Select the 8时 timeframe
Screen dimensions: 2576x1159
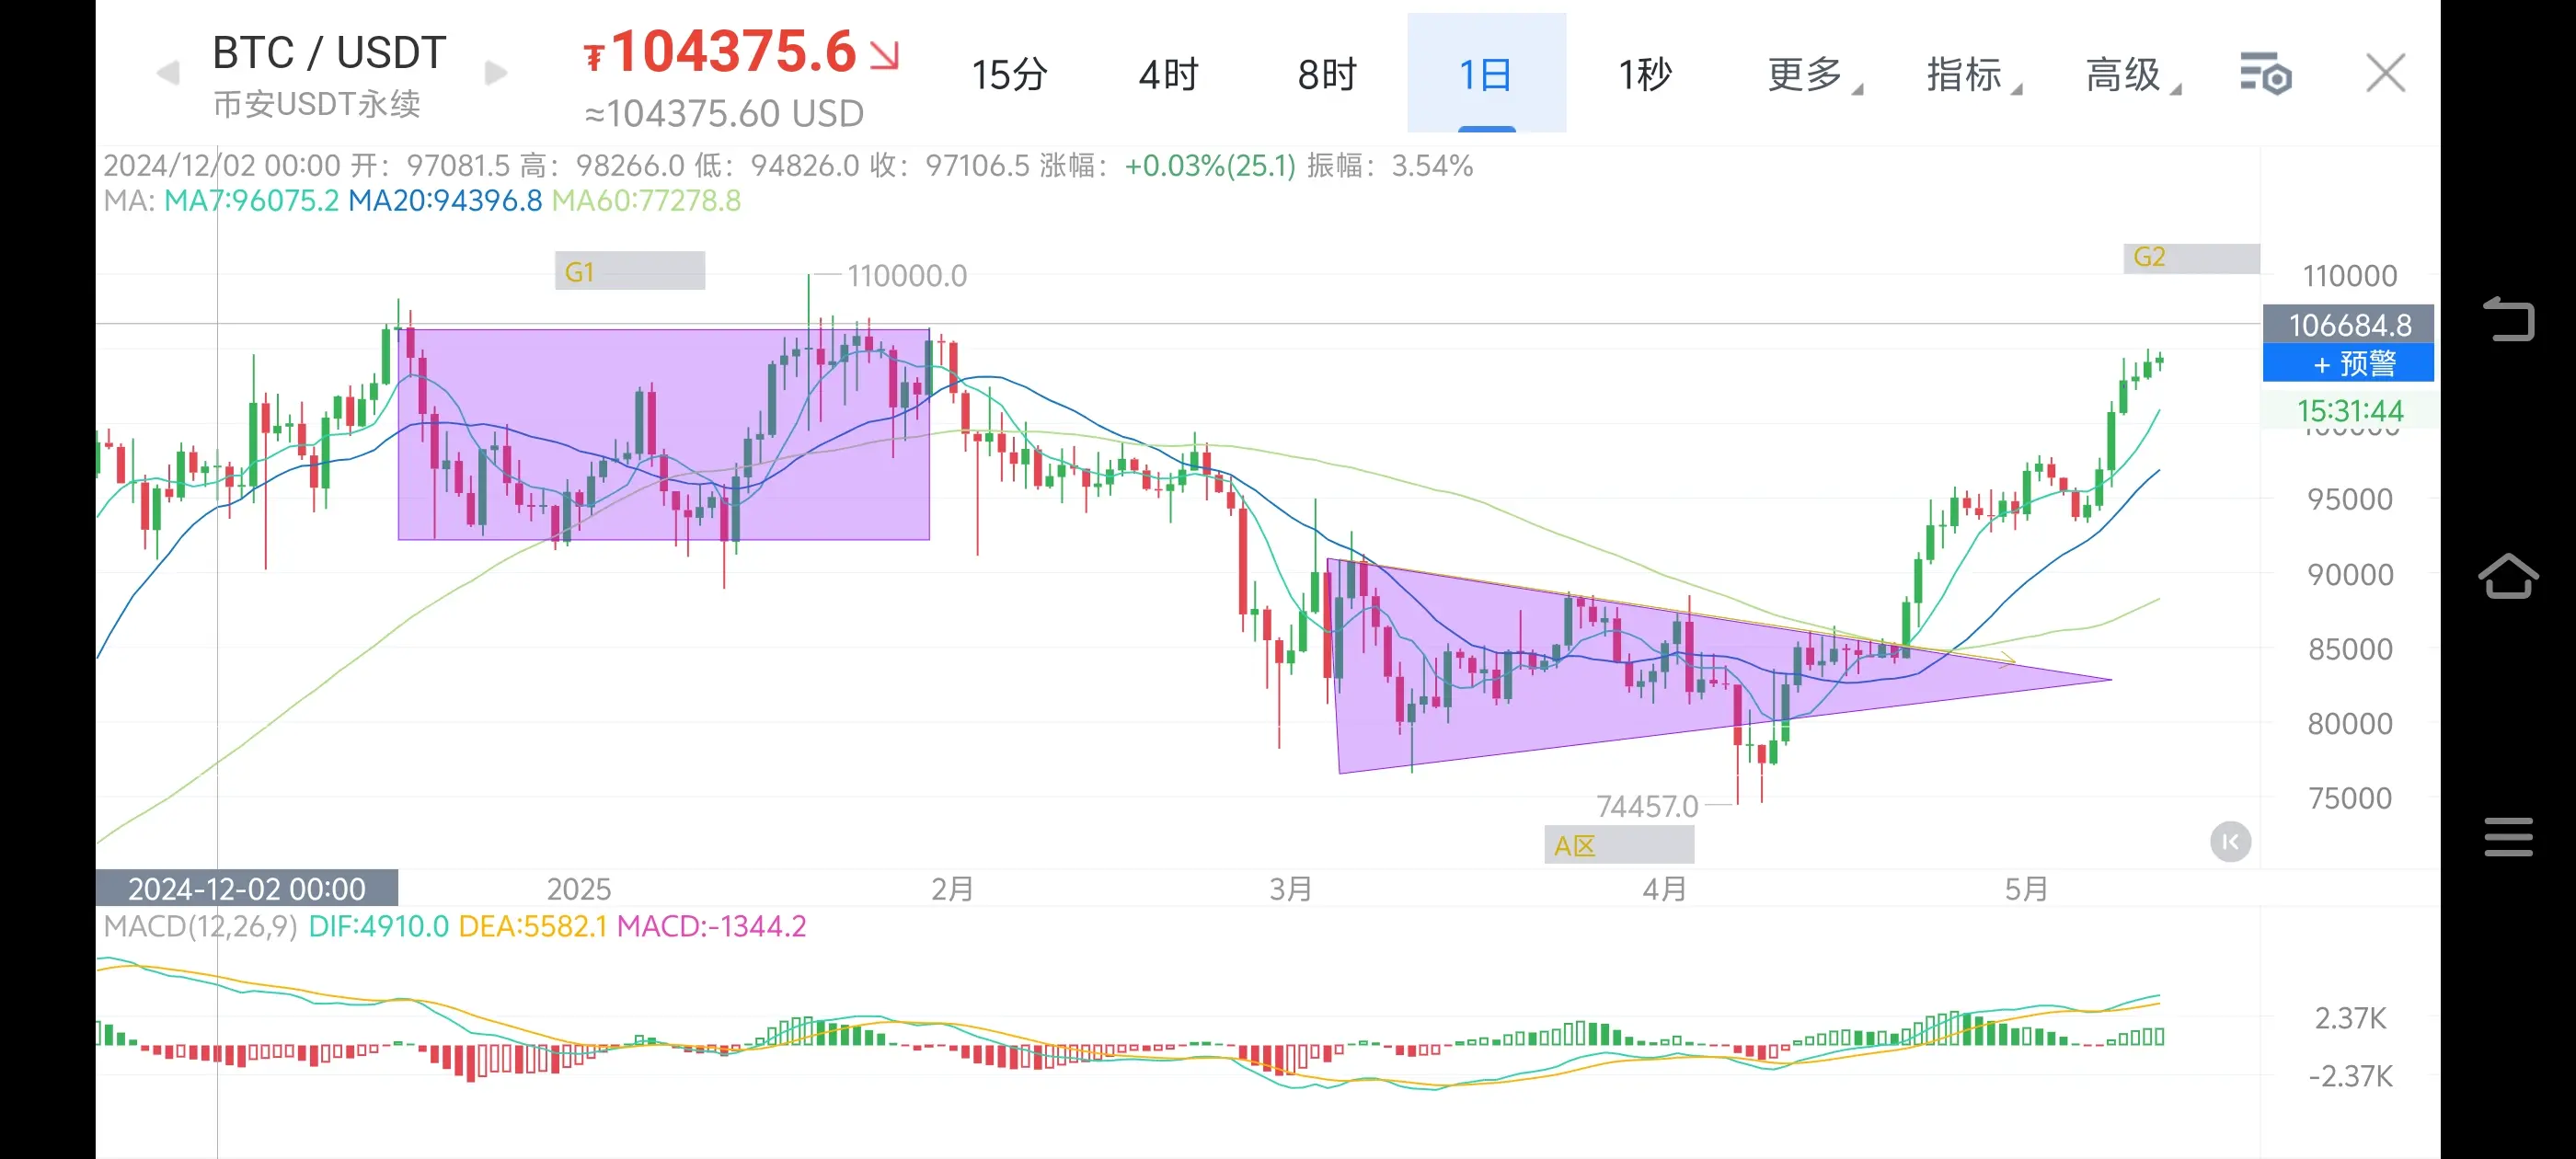point(1327,74)
